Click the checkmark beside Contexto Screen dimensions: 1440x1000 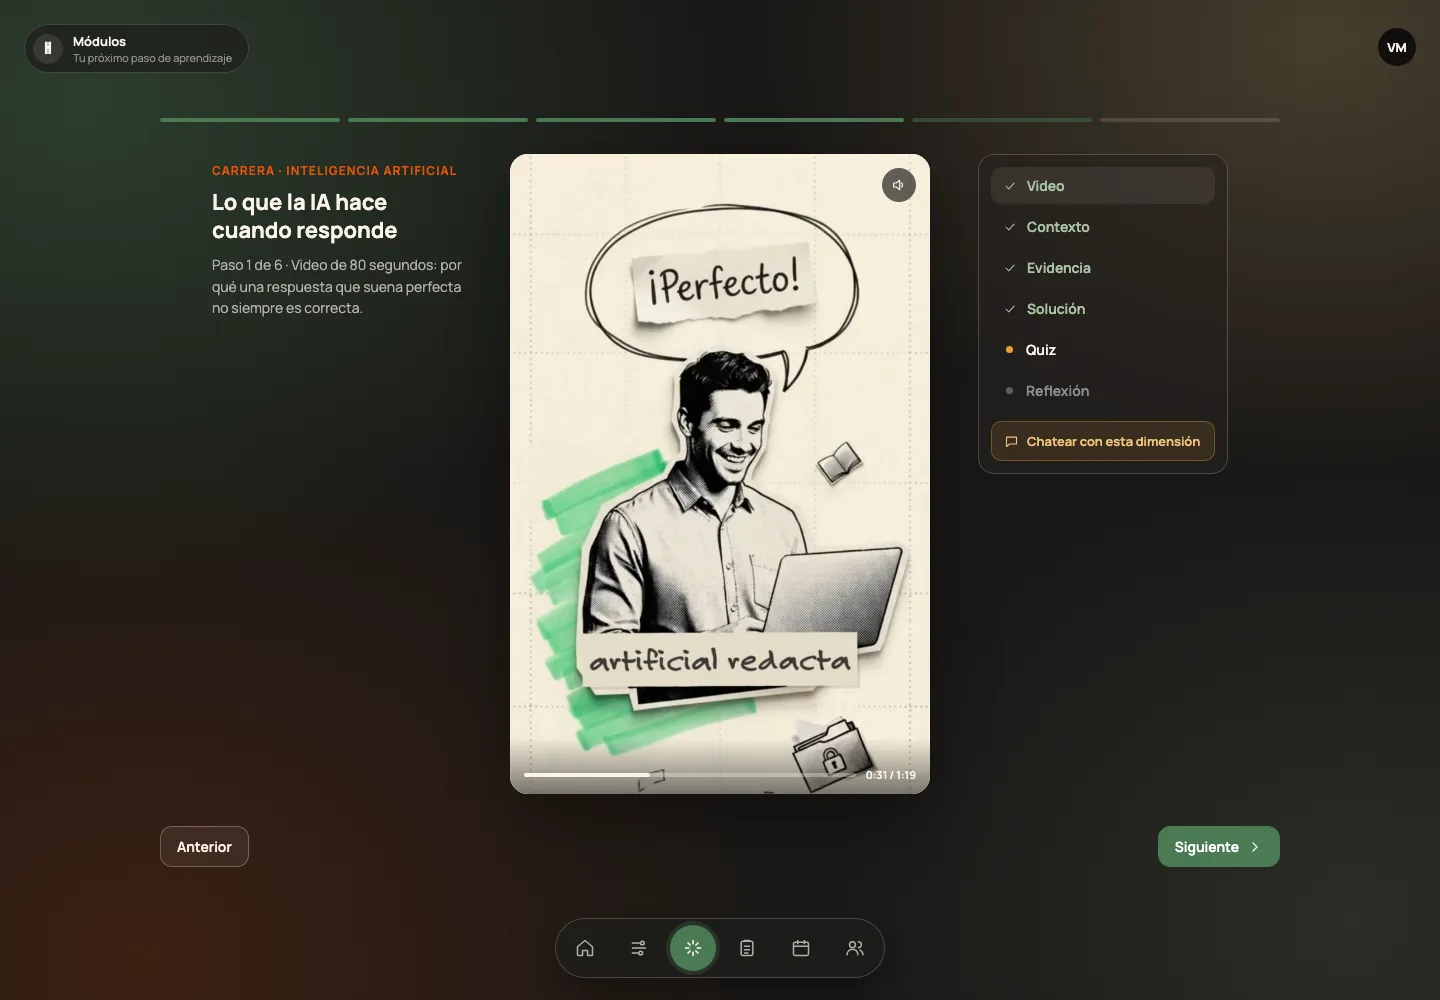1010,227
